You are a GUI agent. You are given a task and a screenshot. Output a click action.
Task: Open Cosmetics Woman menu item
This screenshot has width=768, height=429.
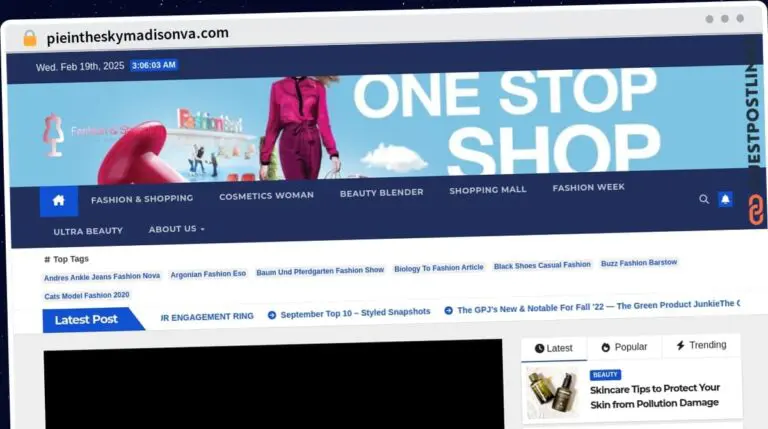click(266, 196)
